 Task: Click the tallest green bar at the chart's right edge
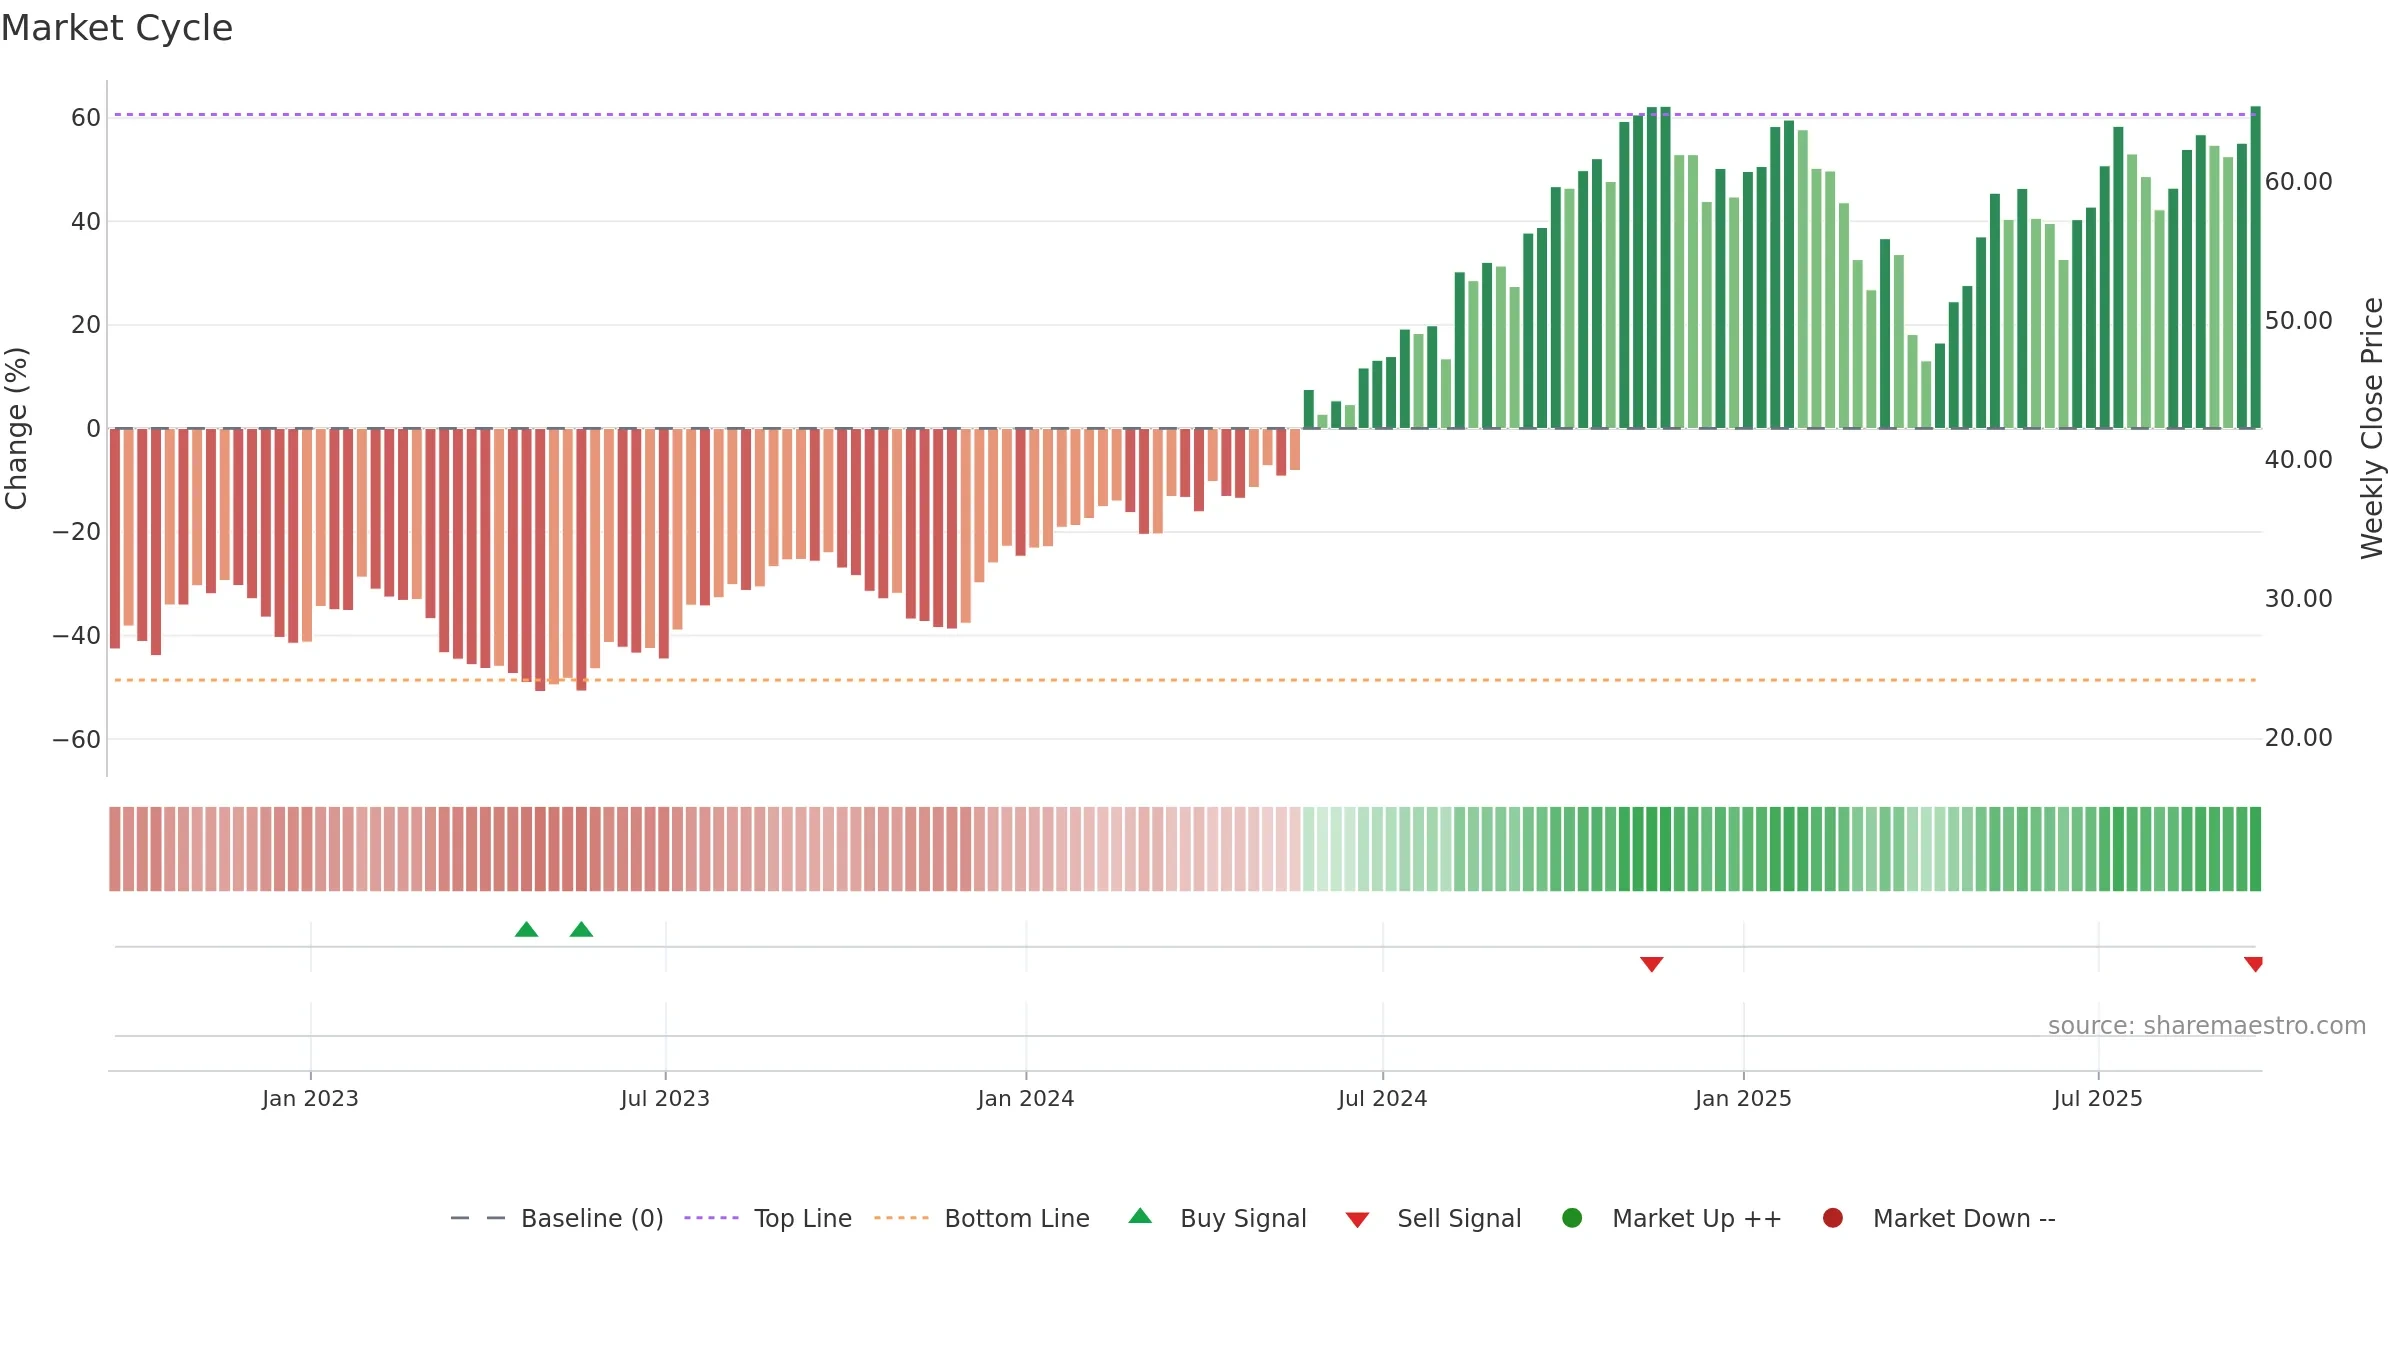click(x=2255, y=267)
